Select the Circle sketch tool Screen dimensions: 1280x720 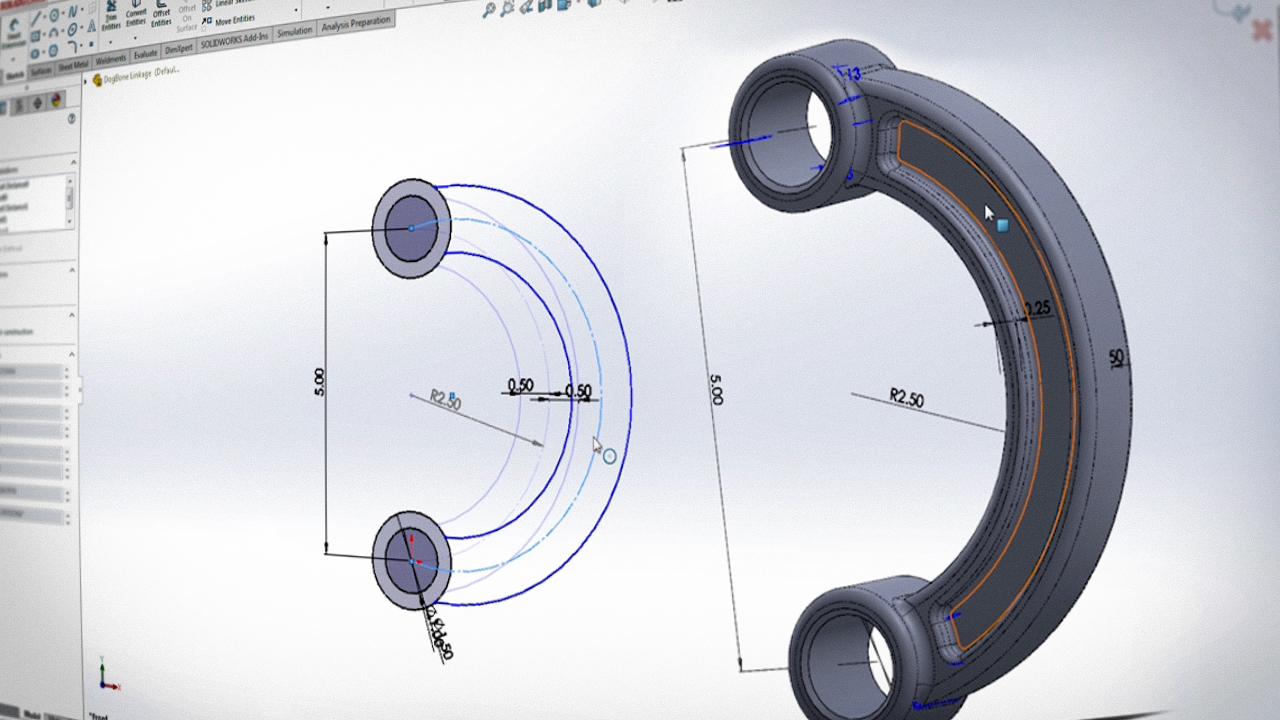pyautogui.click(x=54, y=15)
